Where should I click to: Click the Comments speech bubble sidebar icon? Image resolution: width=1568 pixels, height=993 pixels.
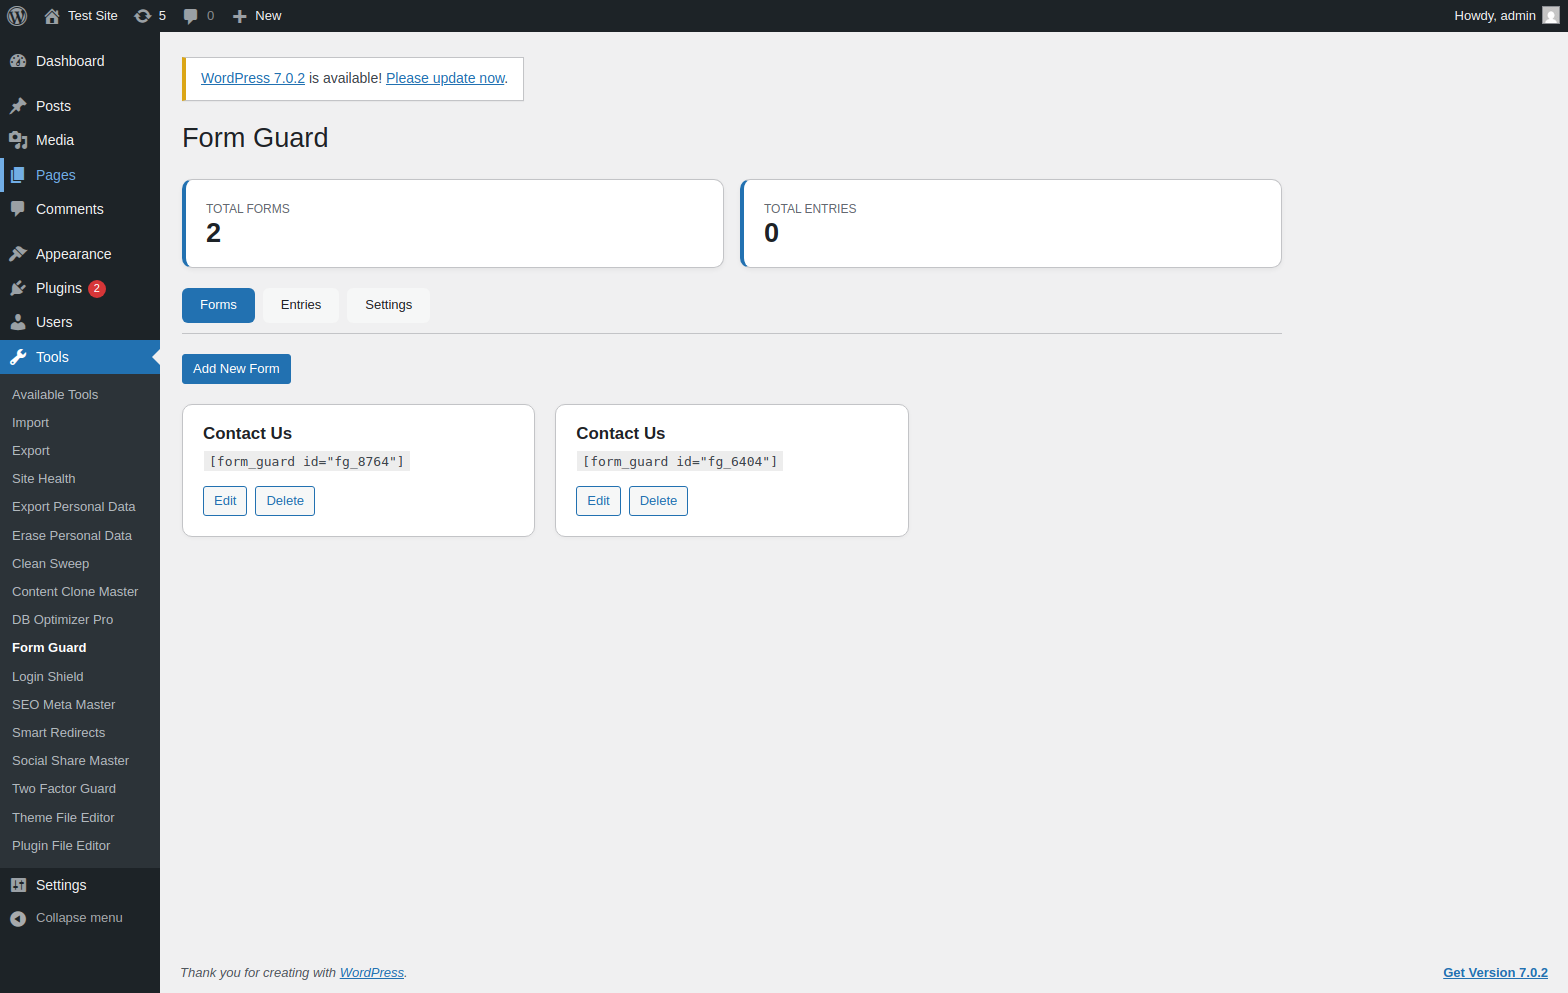[x=18, y=209]
